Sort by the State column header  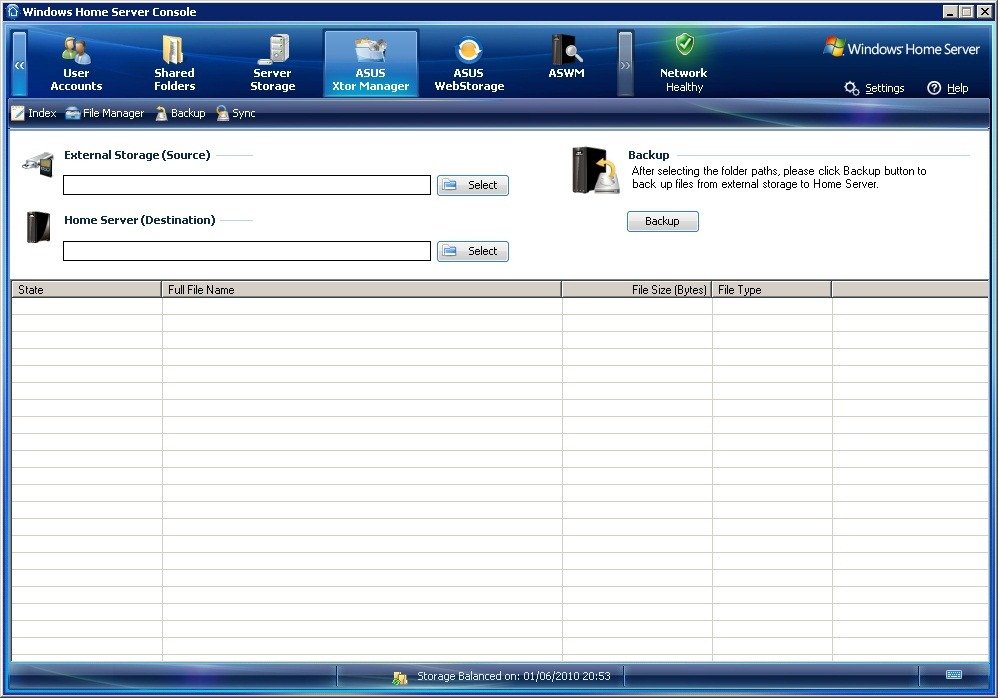pos(87,290)
